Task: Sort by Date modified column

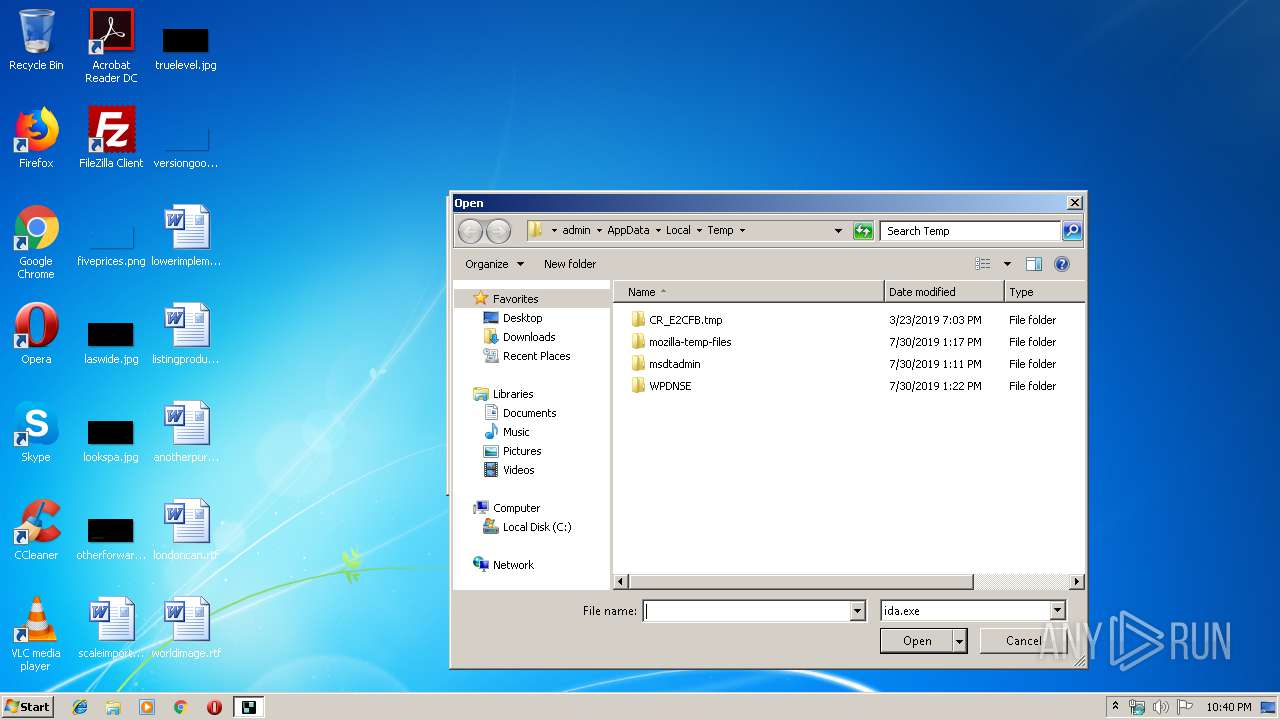Action: [x=944, y=292]
